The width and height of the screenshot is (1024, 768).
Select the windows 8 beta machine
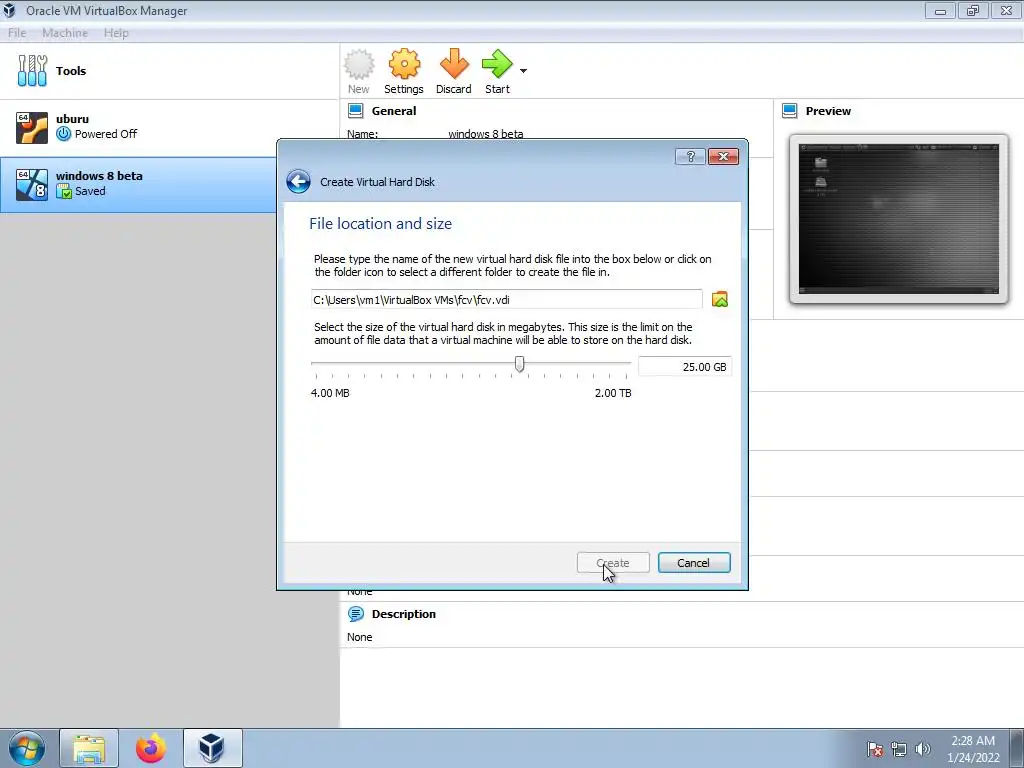(138, 184)
